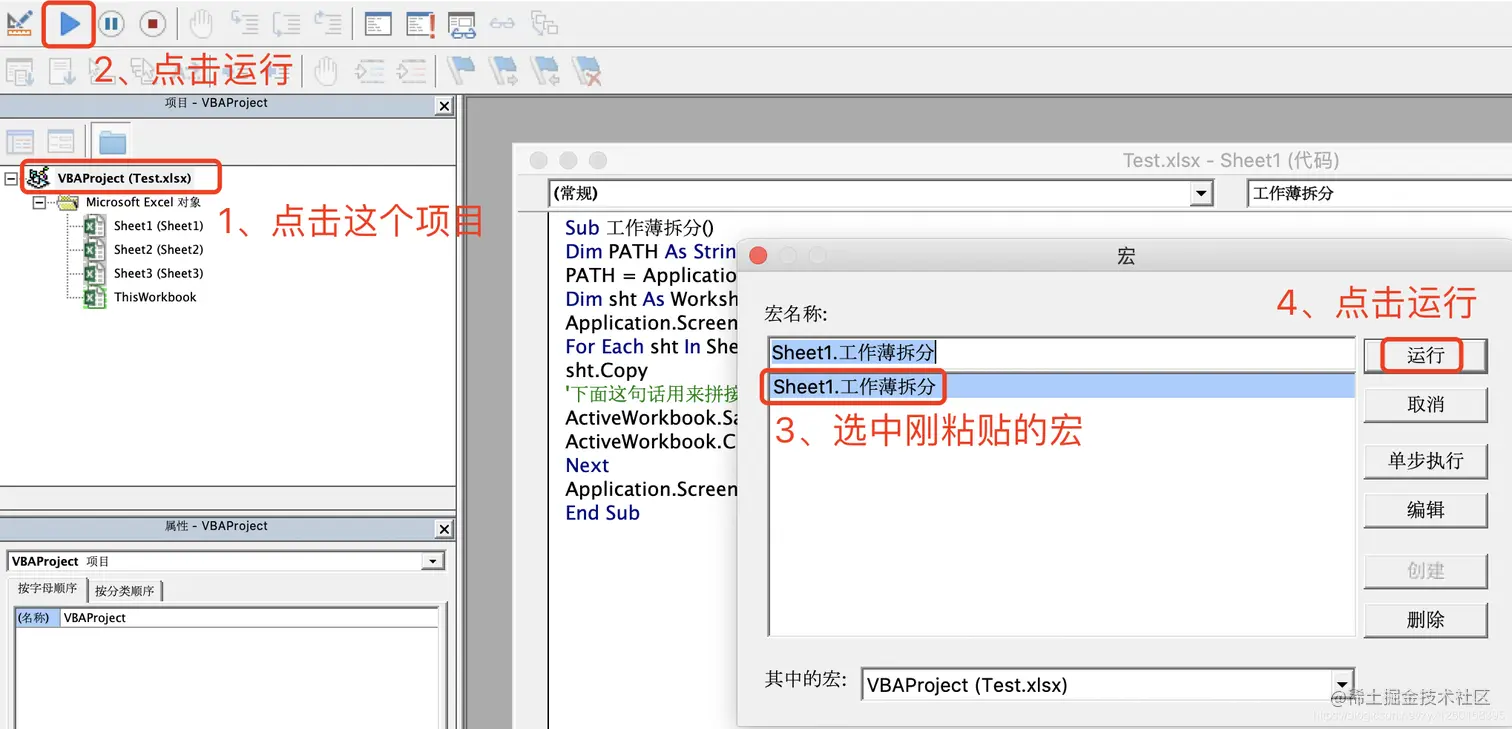Toggle Folders in the project panel
Screen dimensions: 1512x729
[x=111, y=142]
